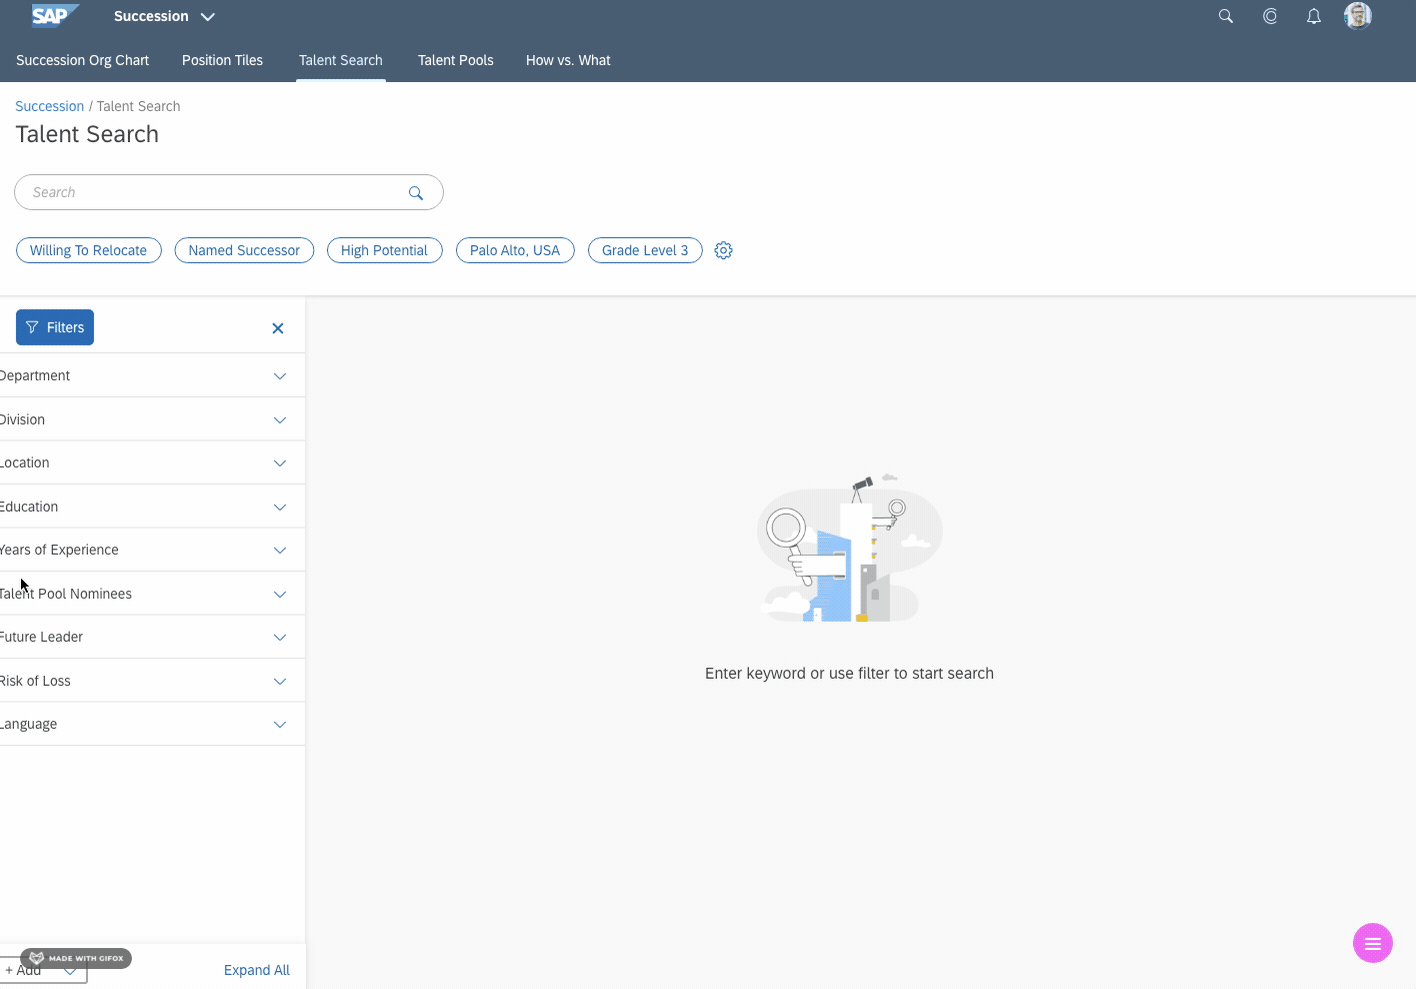Focus the talent Search input field
Screen dimensions: 1416x989
pos(229,192)
